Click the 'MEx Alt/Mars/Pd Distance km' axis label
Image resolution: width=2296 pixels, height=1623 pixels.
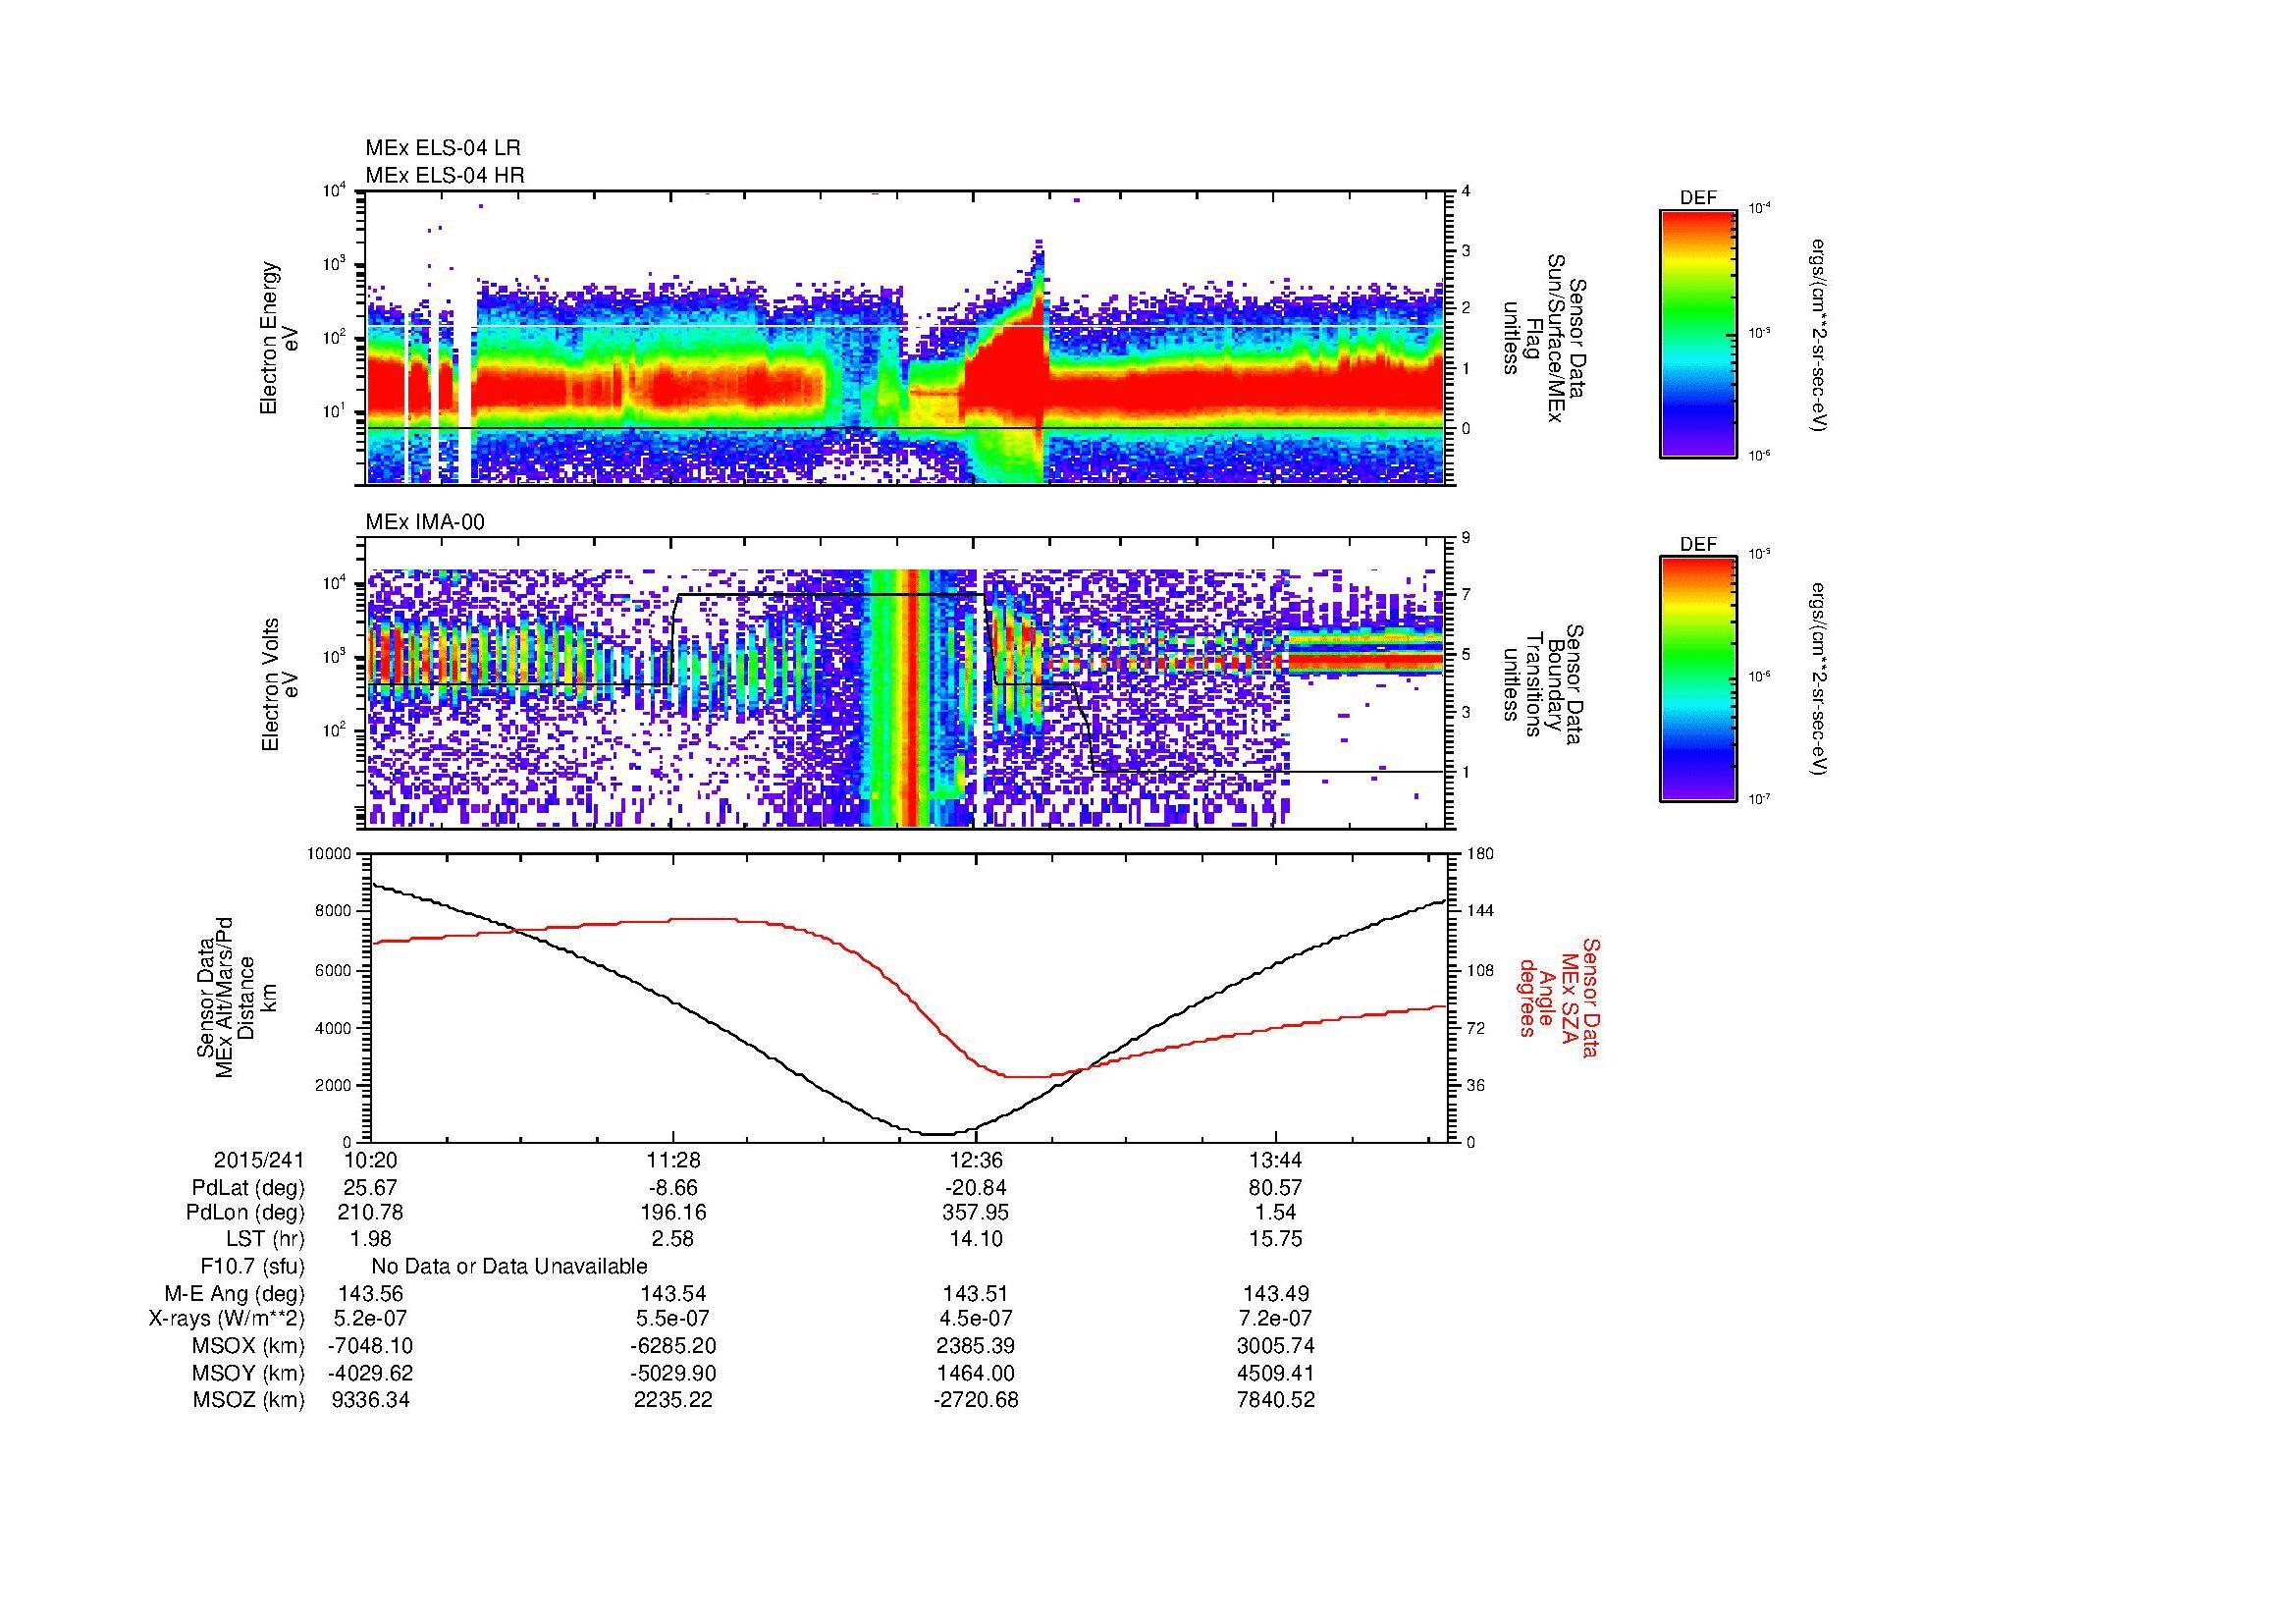[235, 998]
